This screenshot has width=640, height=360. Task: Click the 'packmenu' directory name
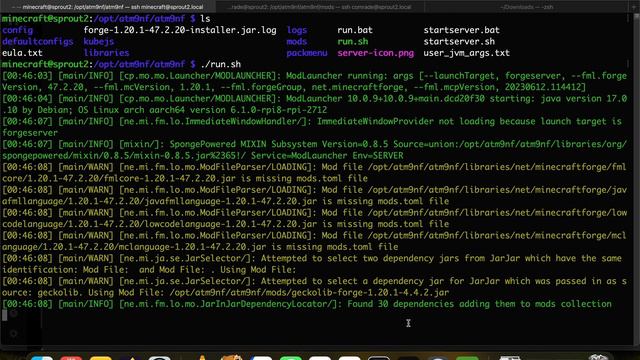tap(307, 53)
